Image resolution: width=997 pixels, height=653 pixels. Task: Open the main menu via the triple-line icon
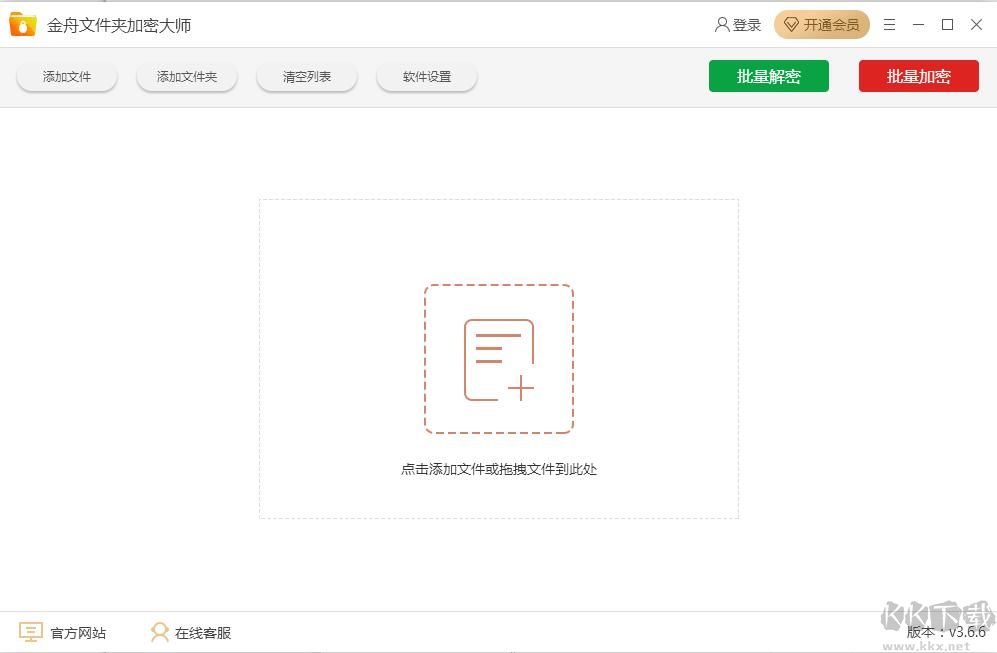point(889,24)
